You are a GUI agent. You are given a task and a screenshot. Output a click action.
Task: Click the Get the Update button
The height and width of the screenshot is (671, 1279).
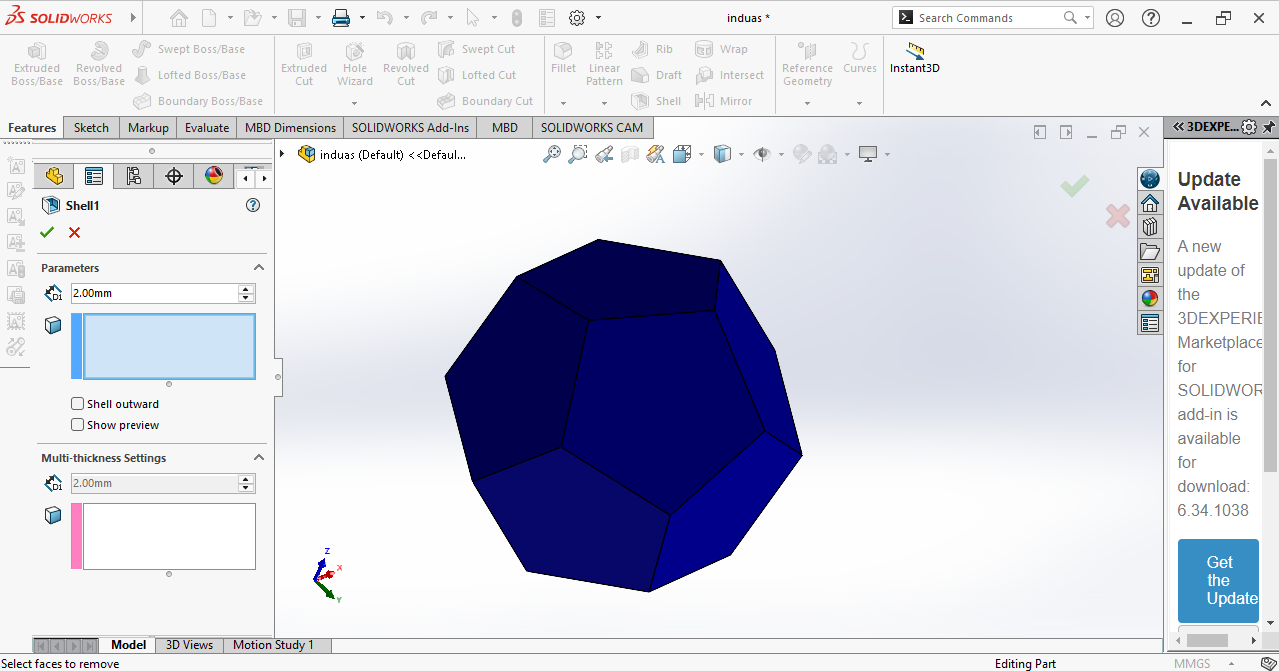(1218, 581)
